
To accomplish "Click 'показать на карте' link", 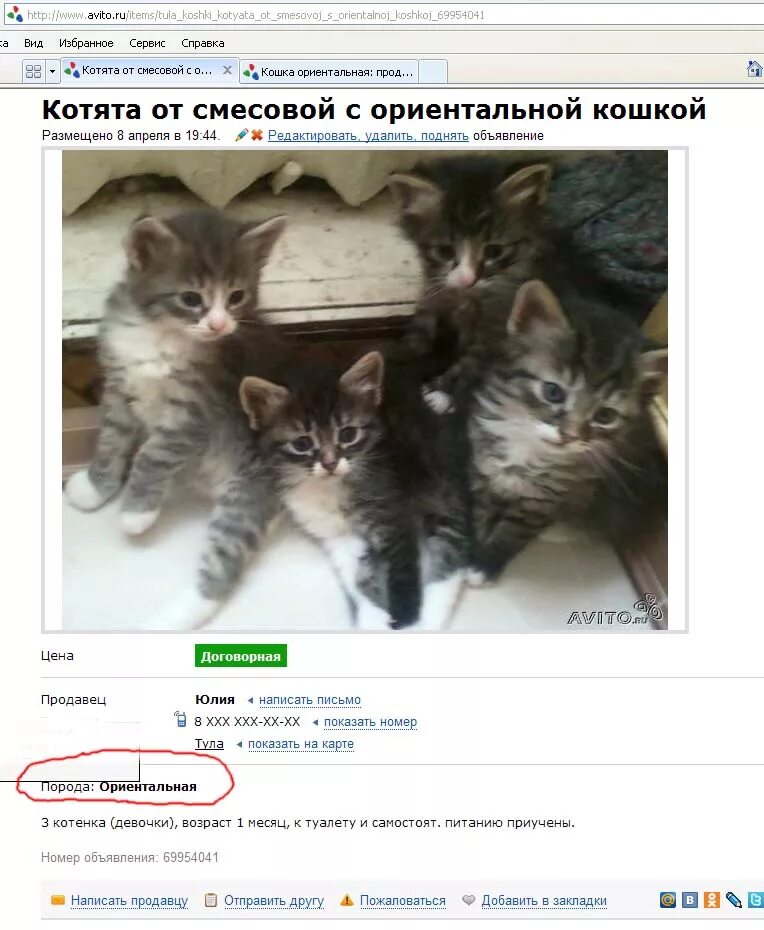I will click(301, 744).
